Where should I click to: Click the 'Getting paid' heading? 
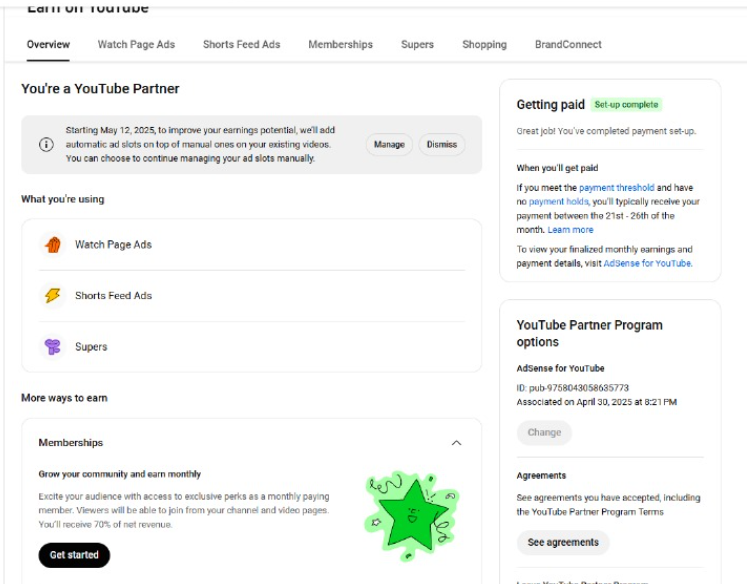tap(551, 105)
